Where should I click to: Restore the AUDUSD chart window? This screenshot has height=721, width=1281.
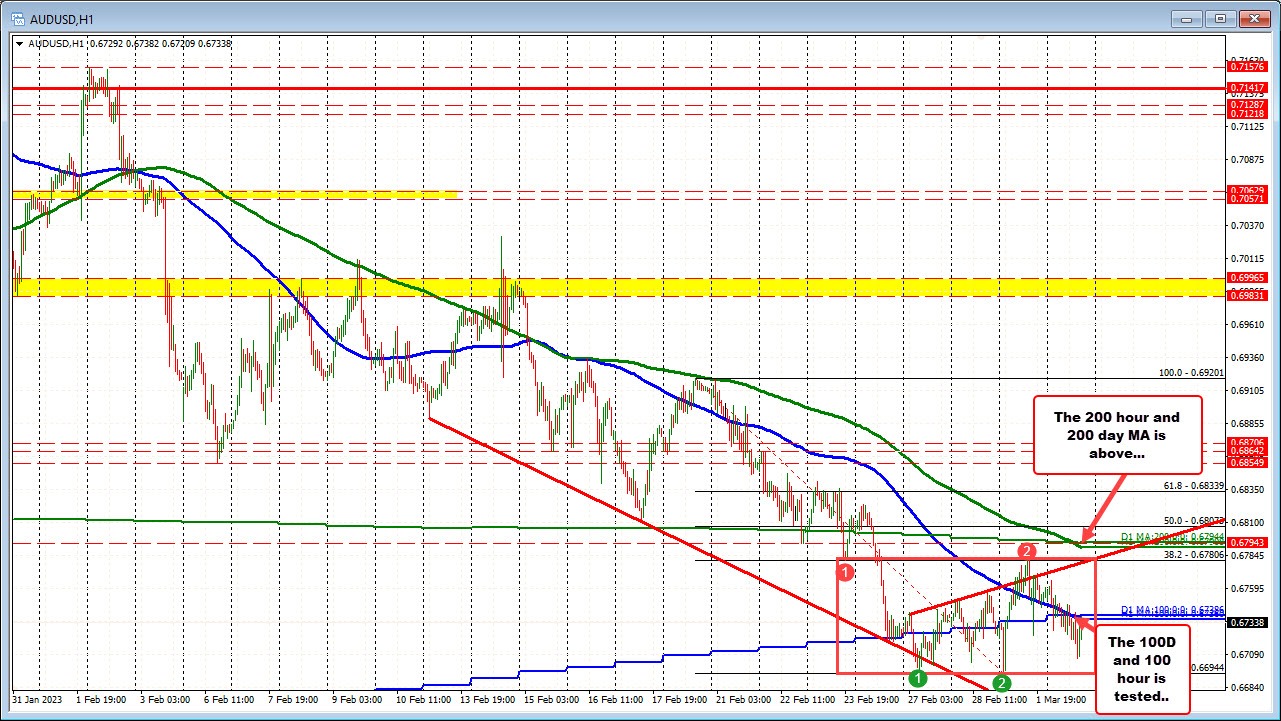pyautogui.click(x=1218, y=18)
